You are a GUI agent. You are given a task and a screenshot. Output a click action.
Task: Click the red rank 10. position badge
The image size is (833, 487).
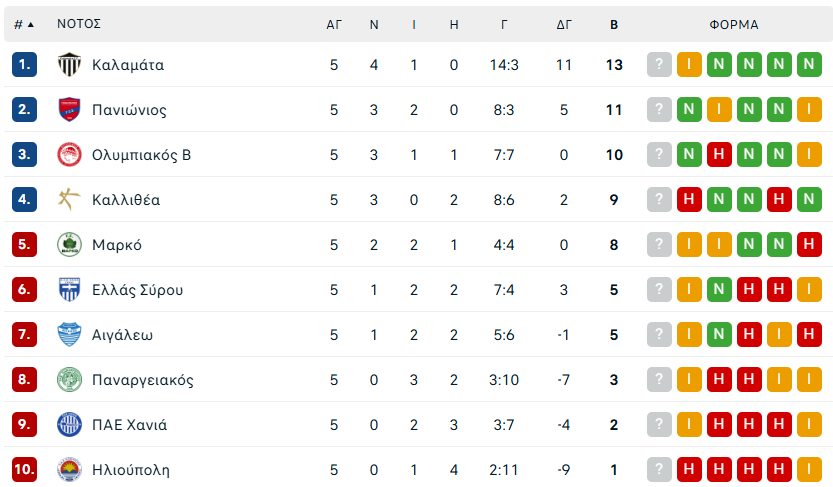[24, 469]
